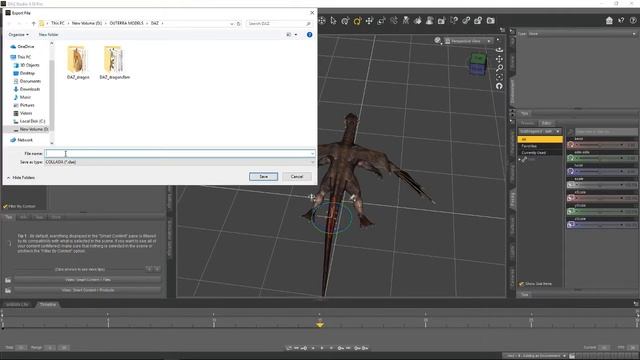Open the view options dropdown in Export dialog
Viewport: 640px width, 360px height.
click(296, 35)
